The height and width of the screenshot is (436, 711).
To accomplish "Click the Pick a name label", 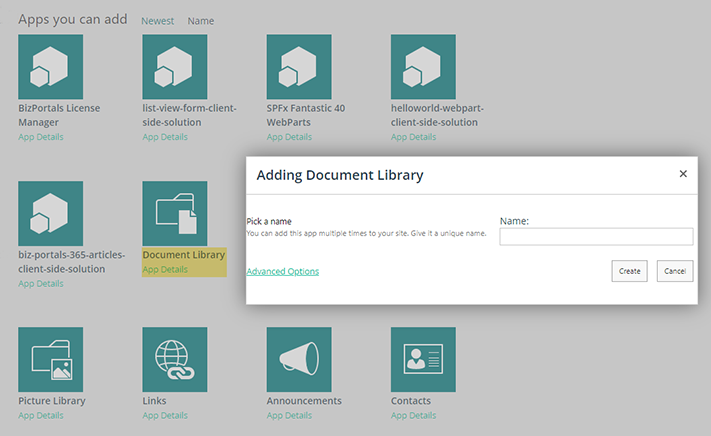I will tap(269, 221).
